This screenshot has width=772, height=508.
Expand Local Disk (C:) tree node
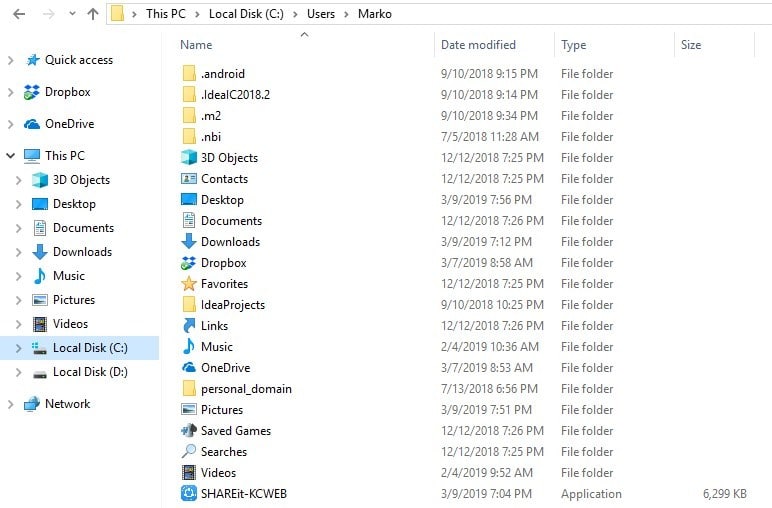point(19,348)
